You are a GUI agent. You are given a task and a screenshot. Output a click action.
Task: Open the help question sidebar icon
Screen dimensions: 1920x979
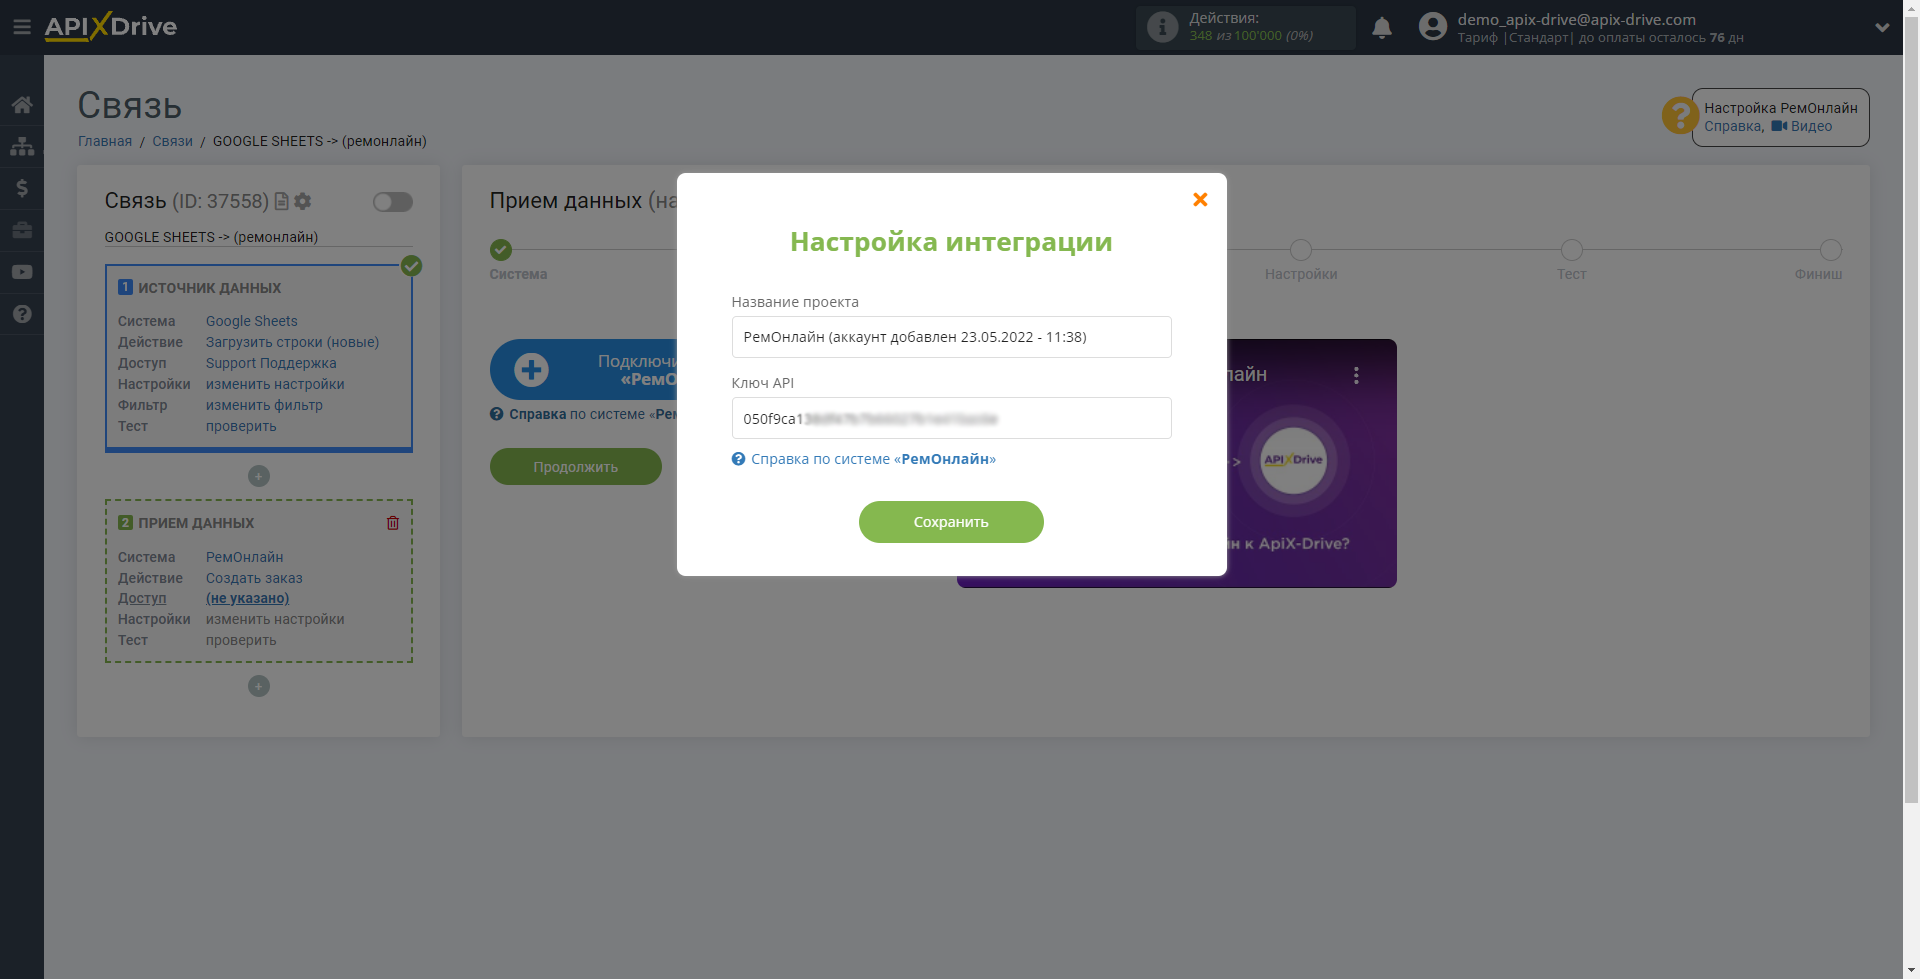pos(22,314)
